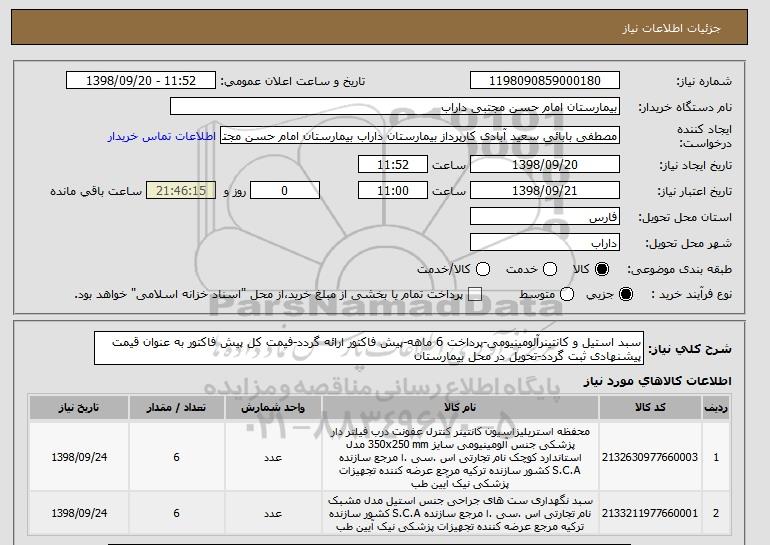
Task: Click the buyer name field بیمارستان امام حسن
Action: point(395,107)
